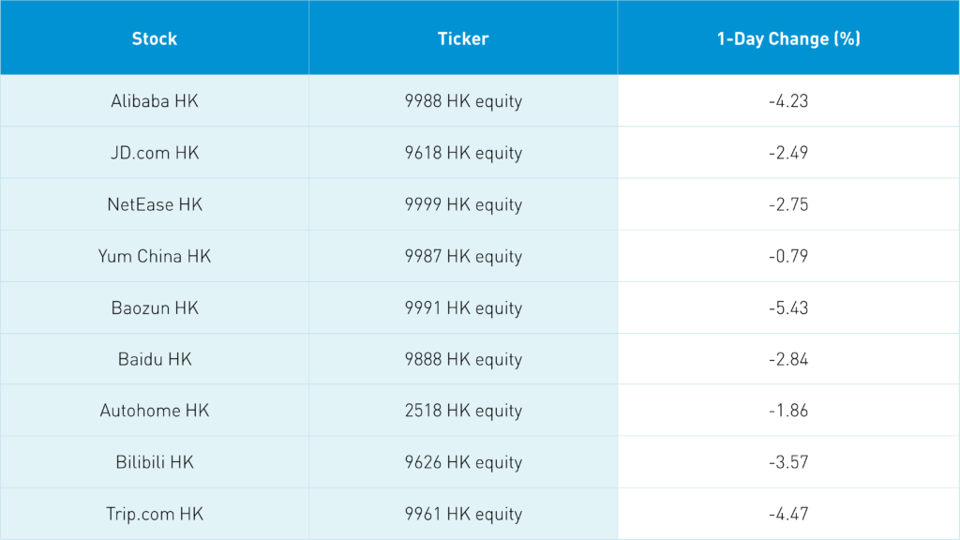
Task: Click the Stock column header
Action: [x=154, y=39]
